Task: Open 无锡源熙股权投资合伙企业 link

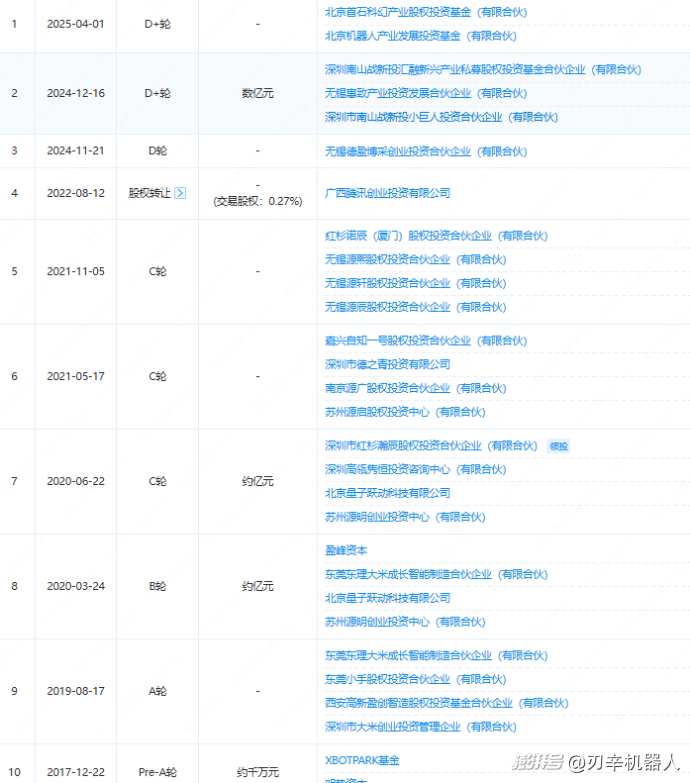Action: 415,260
